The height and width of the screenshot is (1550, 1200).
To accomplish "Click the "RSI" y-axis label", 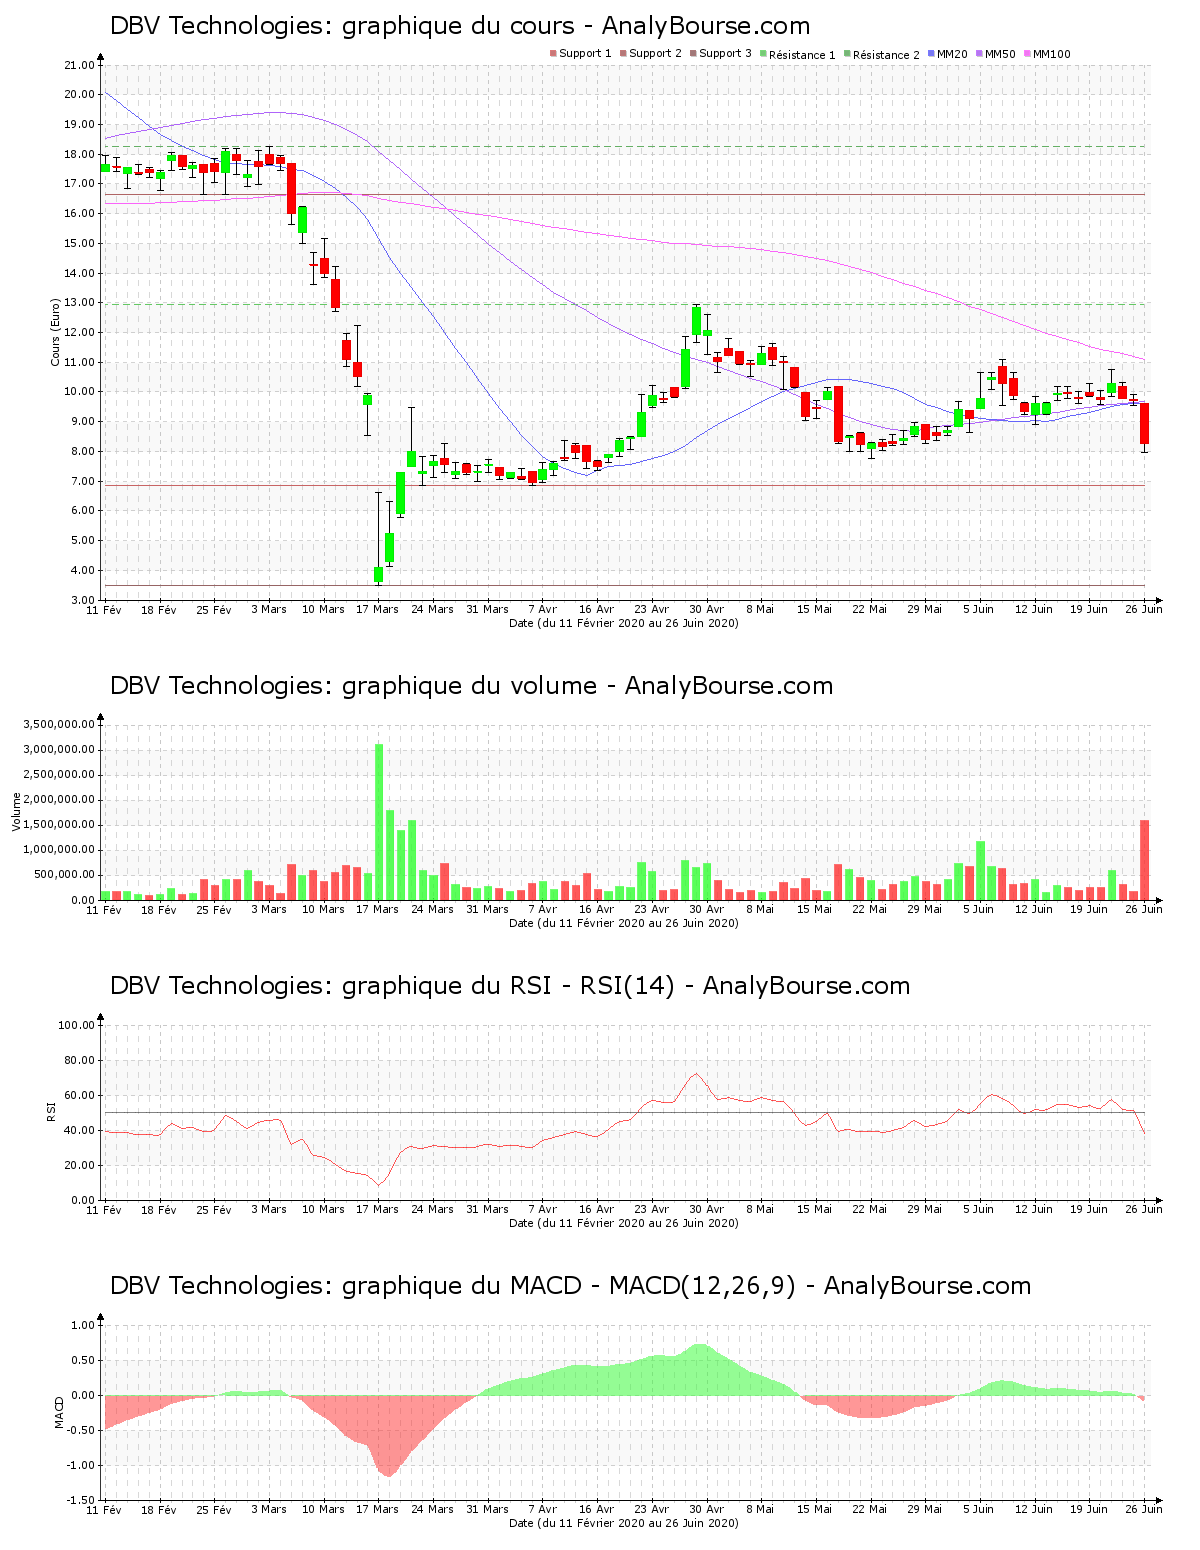I will [50, 1112].
